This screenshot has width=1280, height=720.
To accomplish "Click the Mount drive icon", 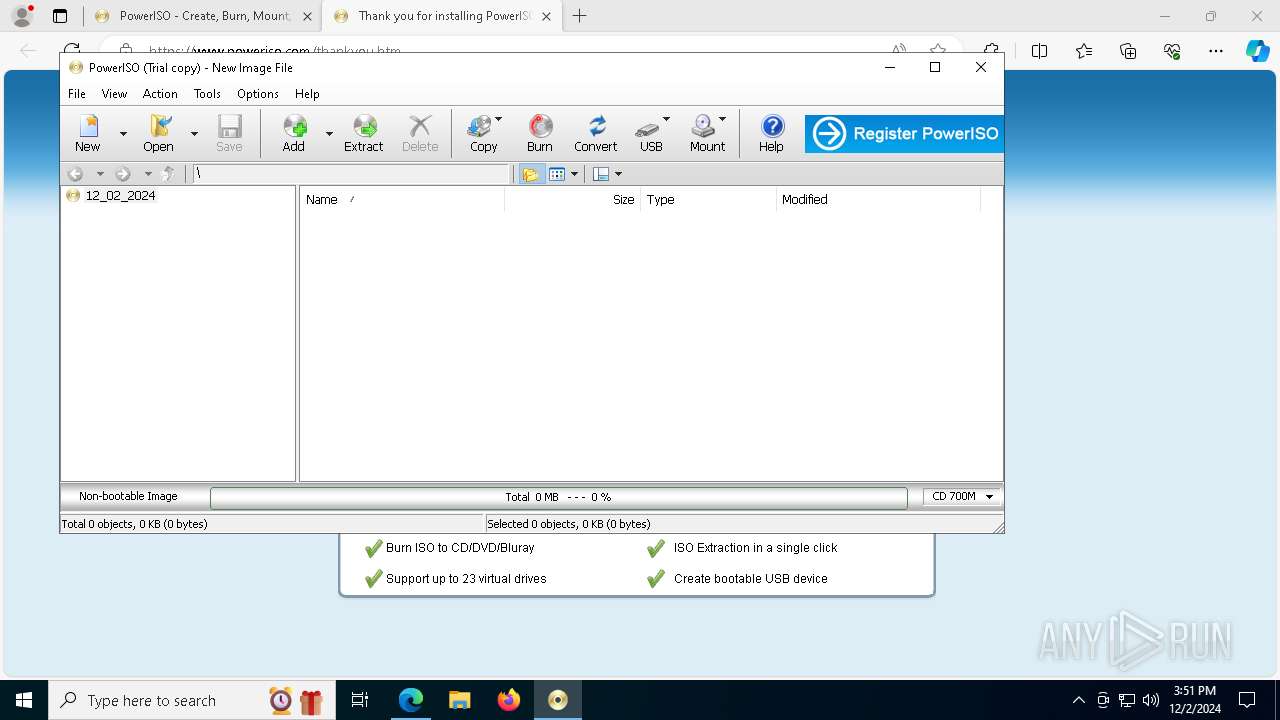I will click(x=707, y=133).
